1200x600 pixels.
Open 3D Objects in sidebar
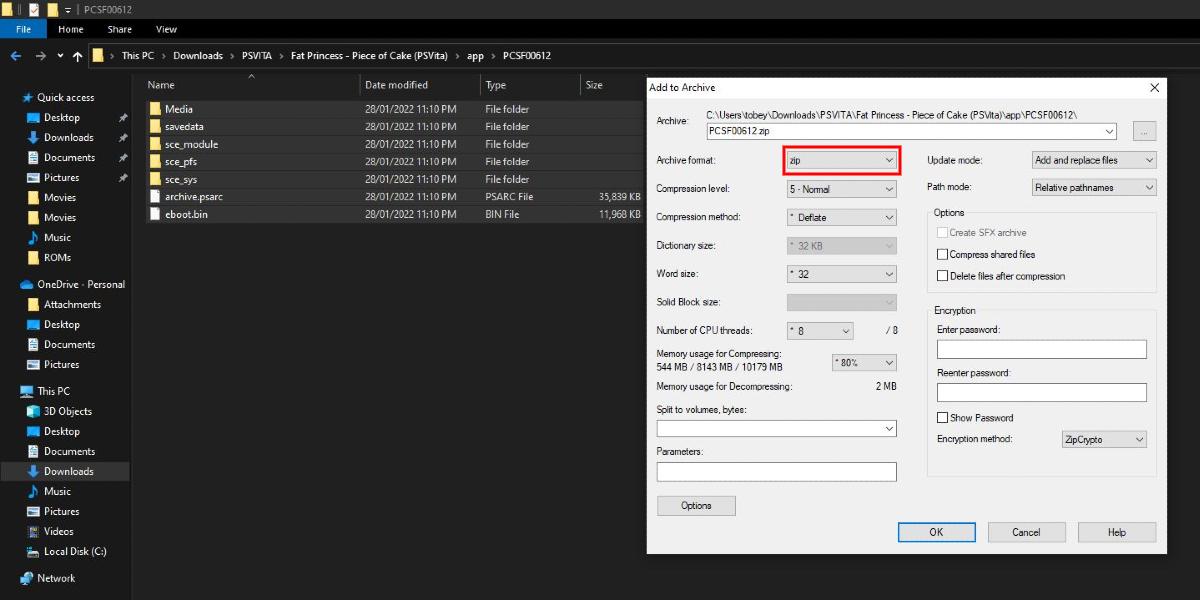(33, 411)
